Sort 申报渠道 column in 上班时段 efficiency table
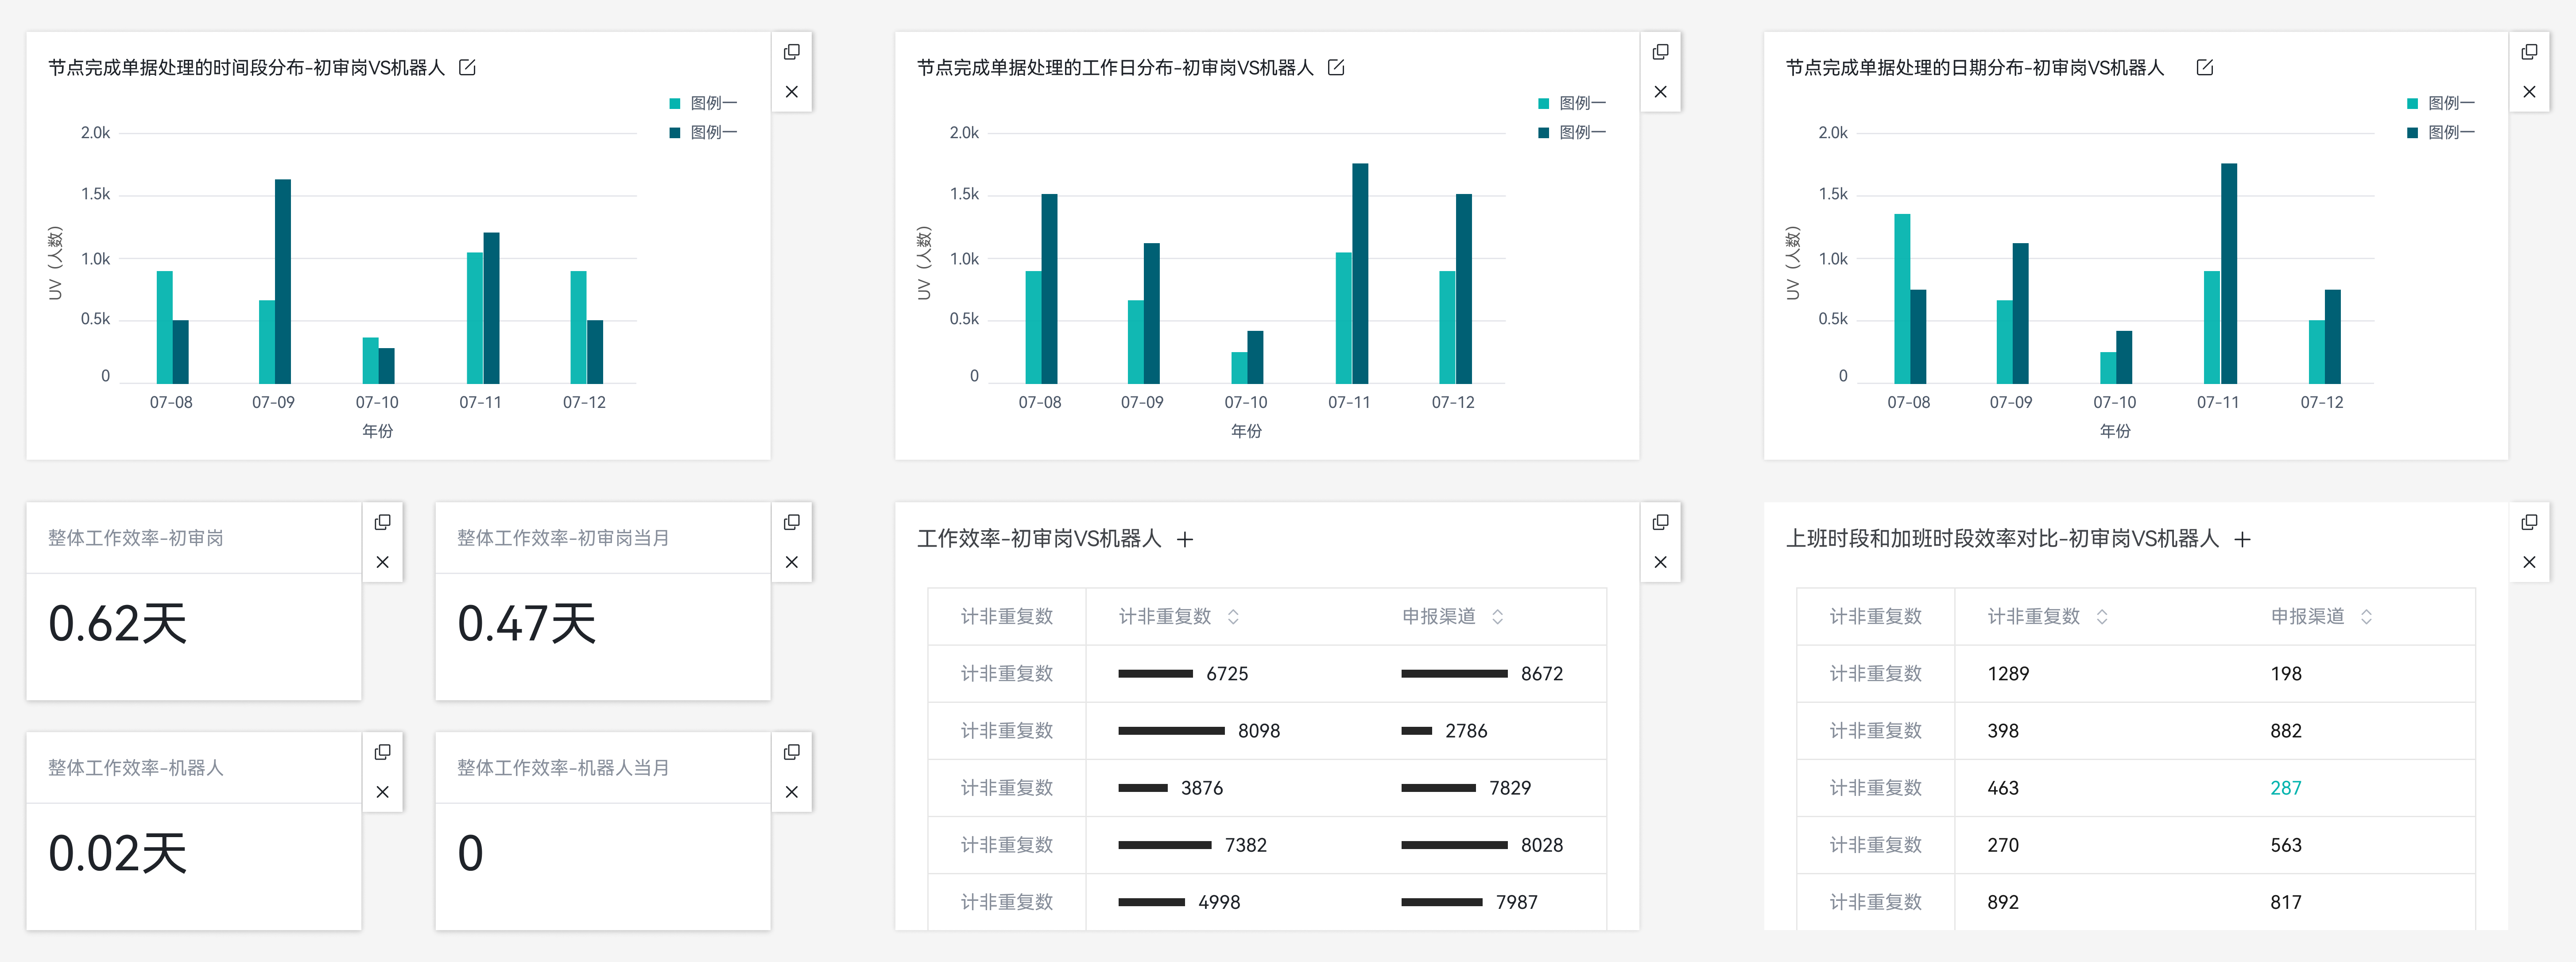 2366,617
